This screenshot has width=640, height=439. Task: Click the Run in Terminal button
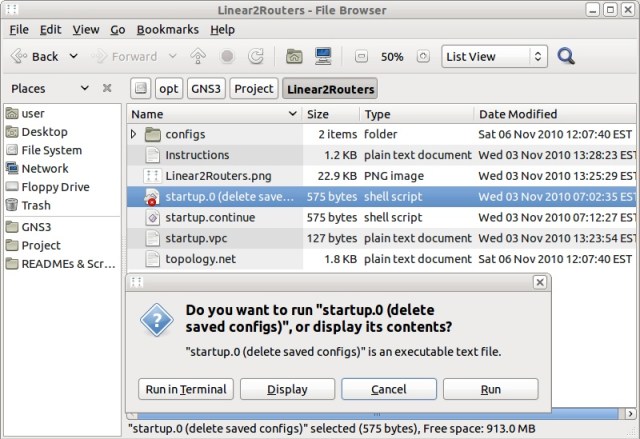186,389
